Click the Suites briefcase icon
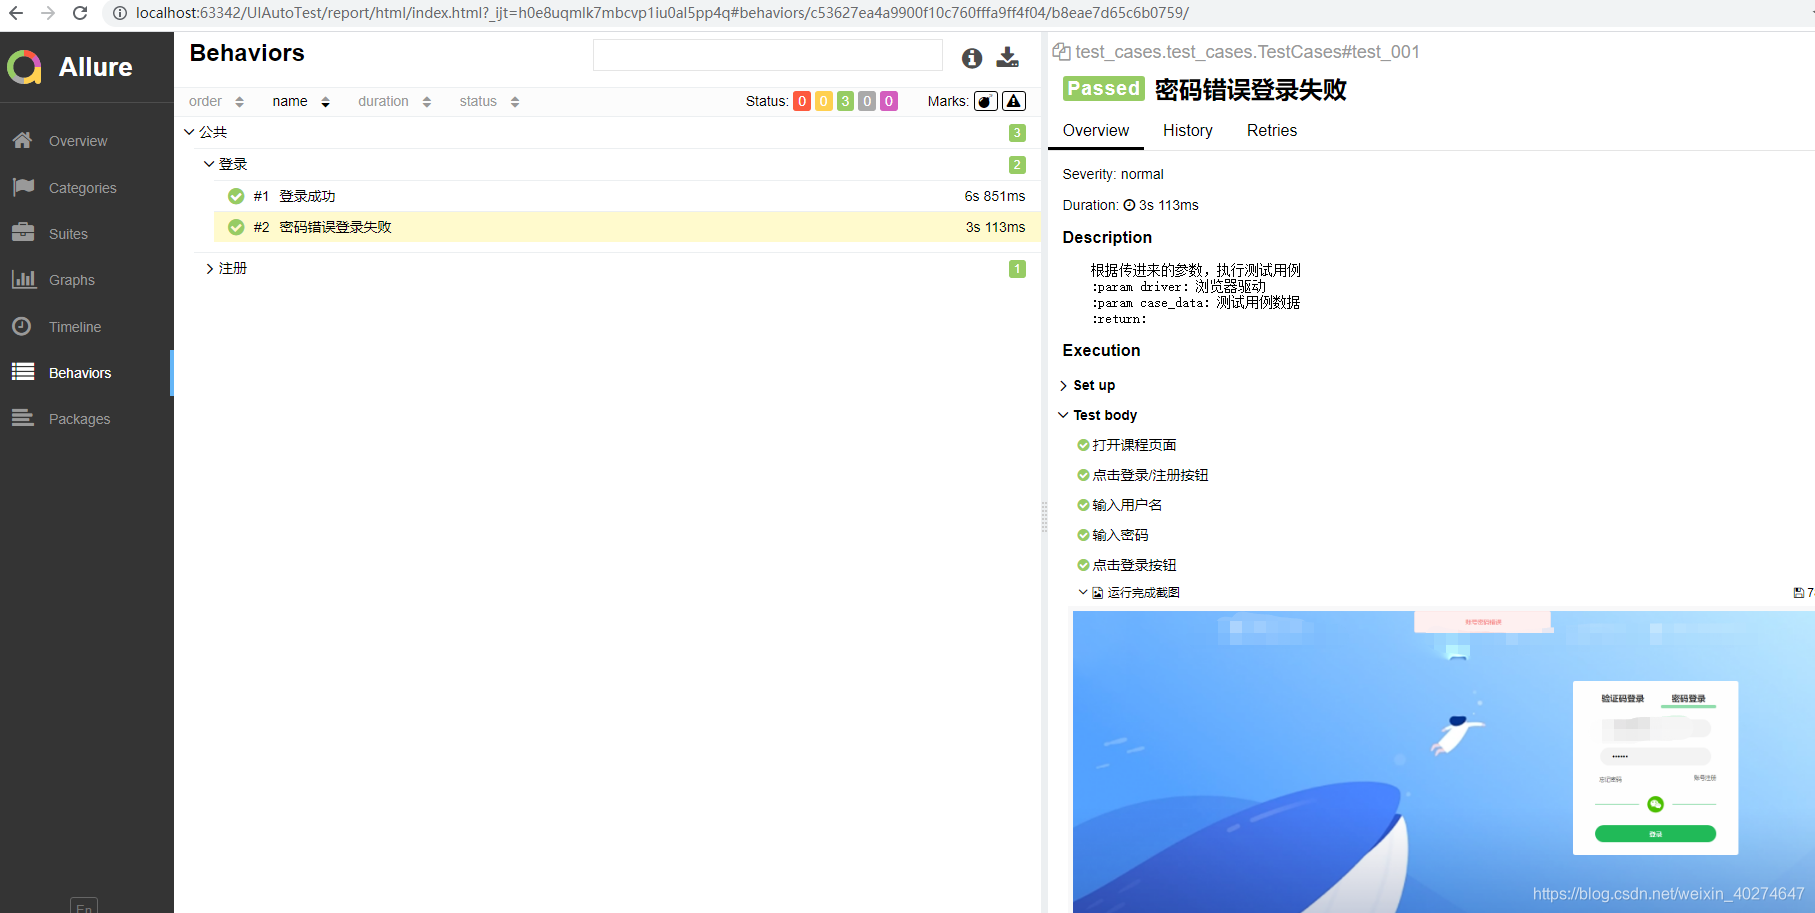 tap(23, 233)
